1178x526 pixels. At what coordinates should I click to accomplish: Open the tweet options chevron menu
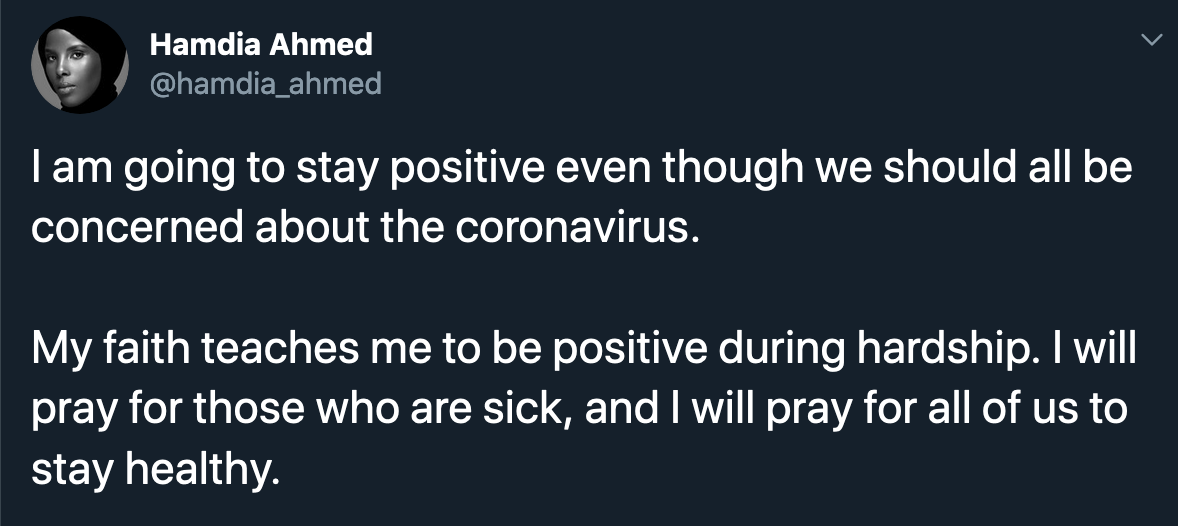click(x=1153, y=41)
